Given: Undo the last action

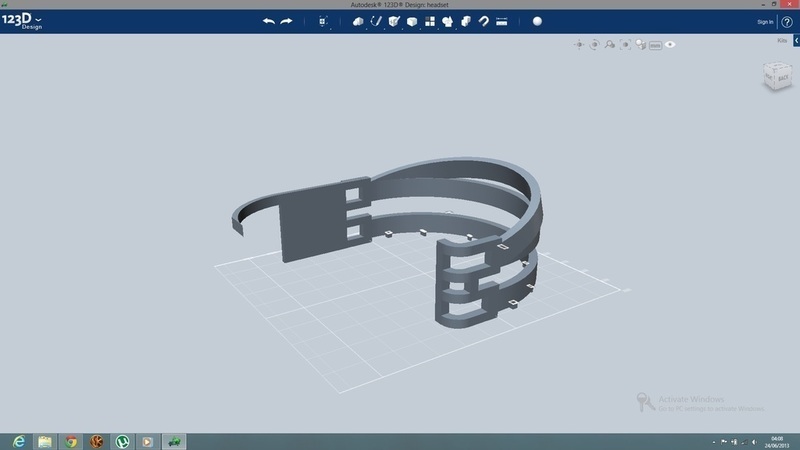Looking at the screenshot, I should click(269, 21).
